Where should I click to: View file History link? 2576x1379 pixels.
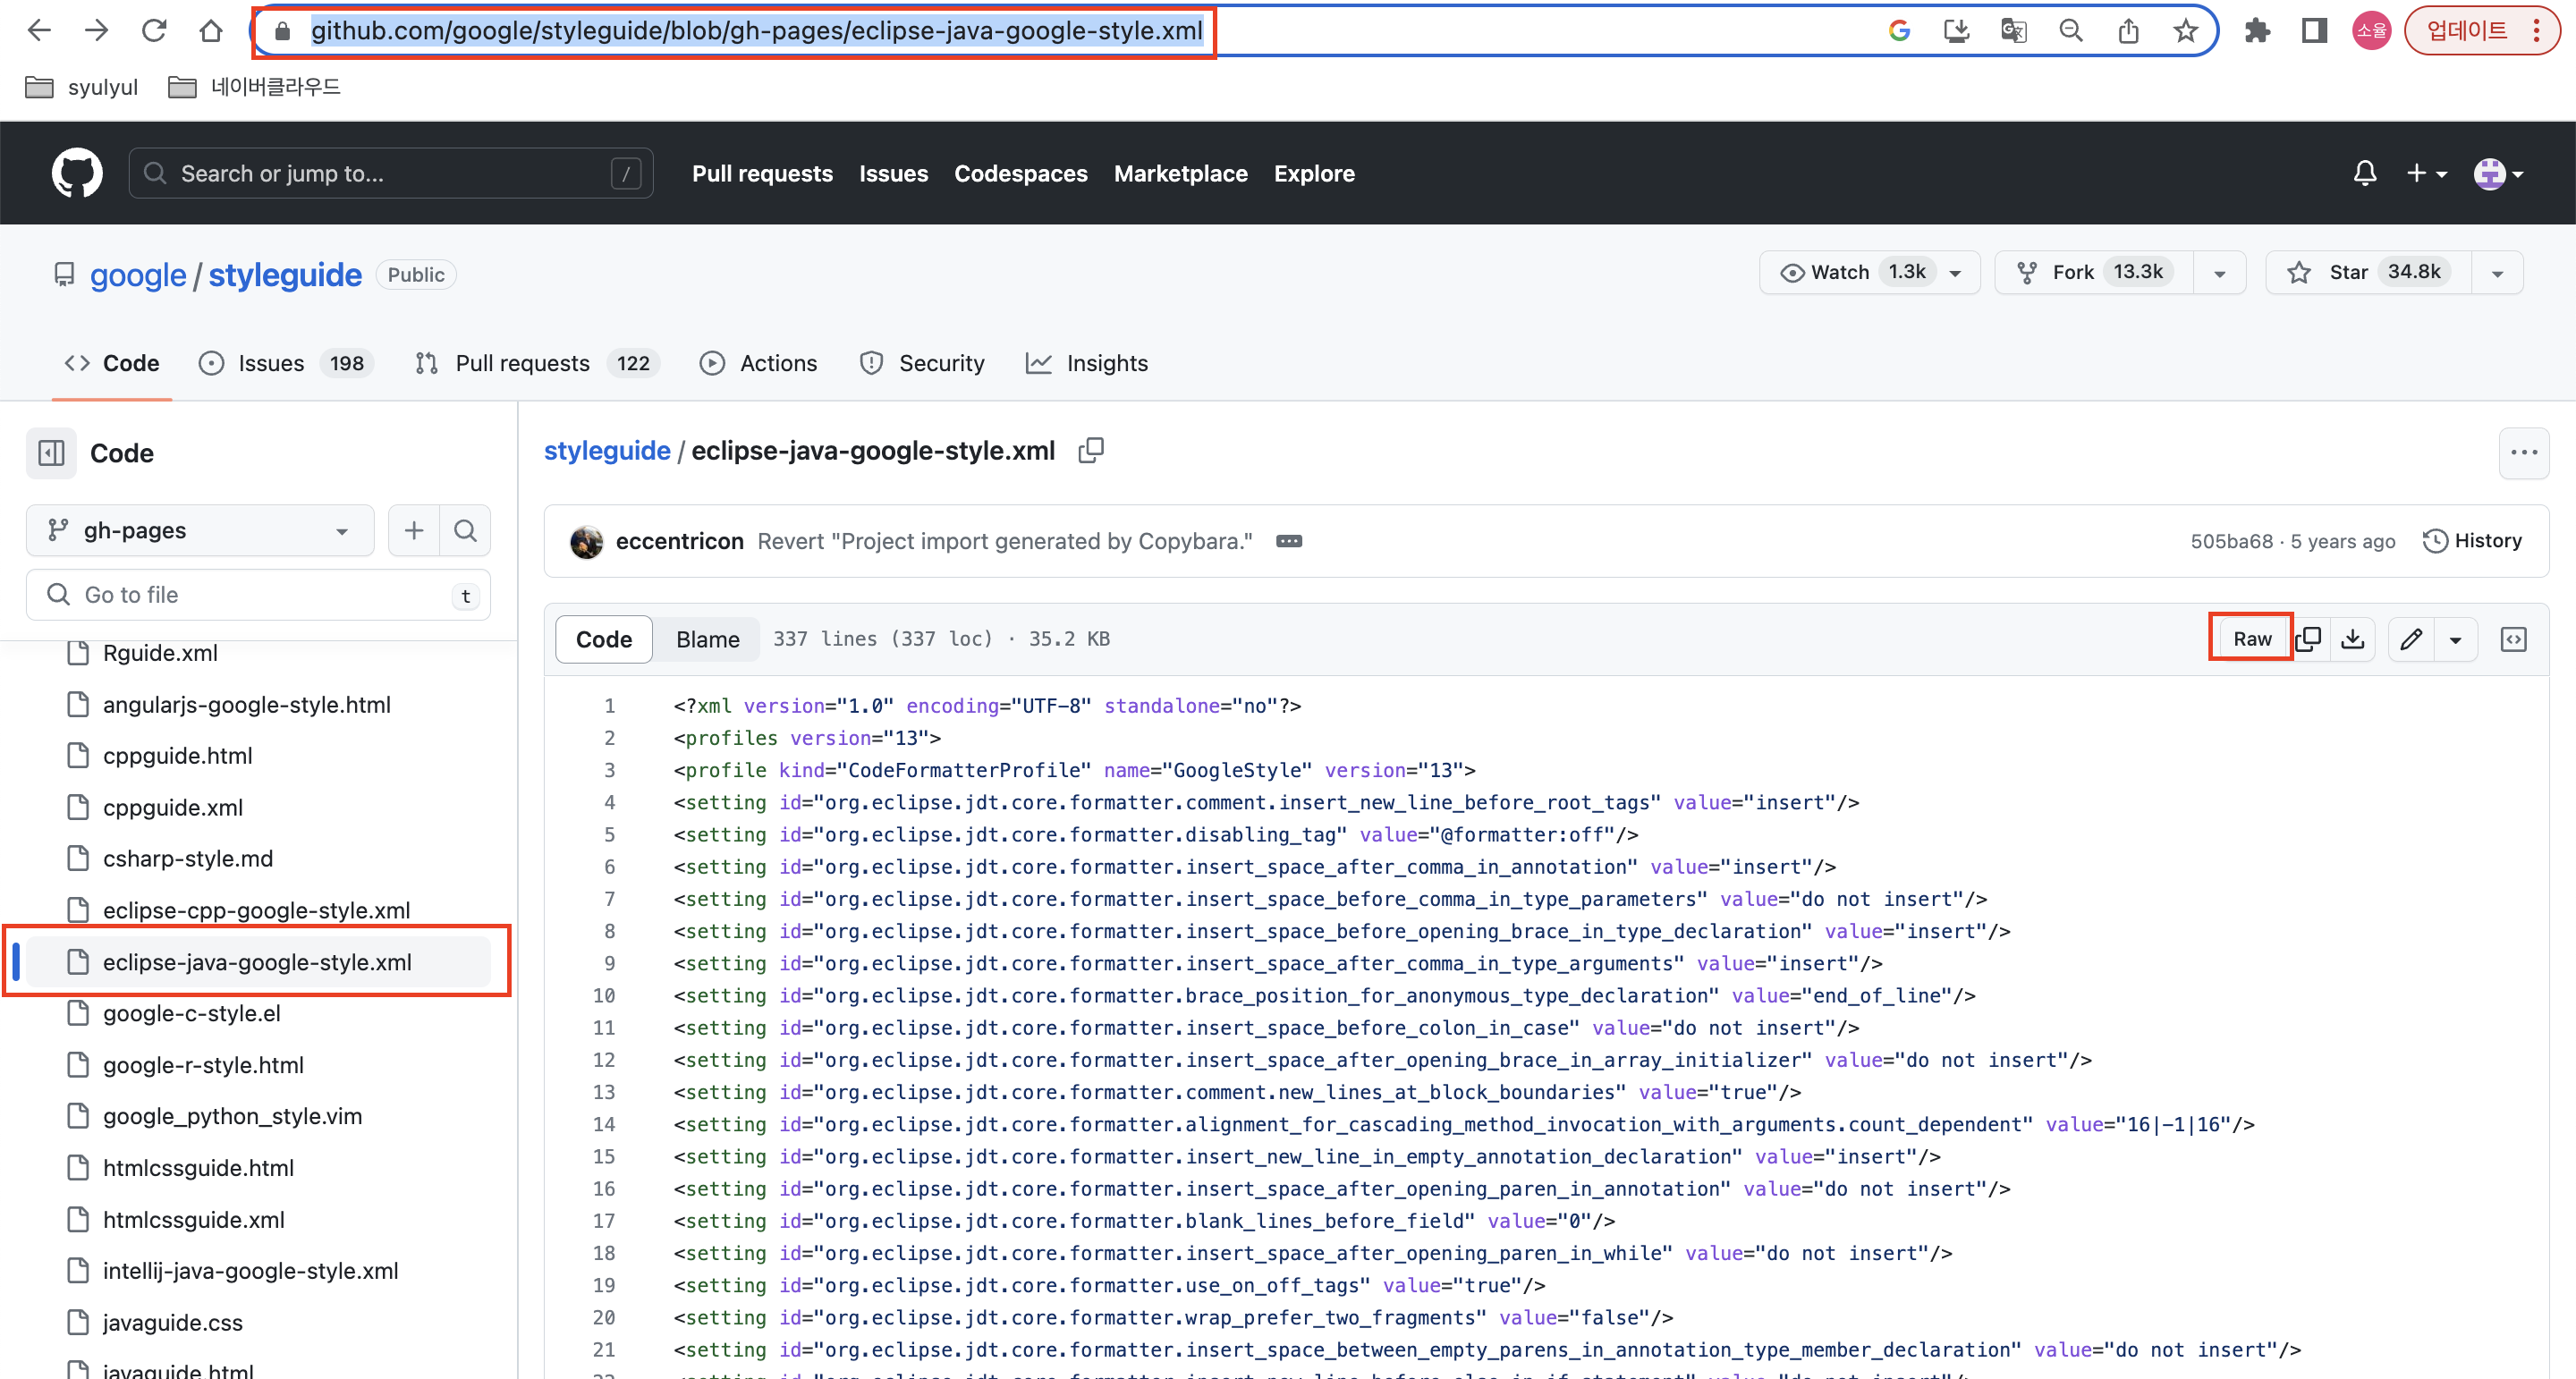point(2472,541)
